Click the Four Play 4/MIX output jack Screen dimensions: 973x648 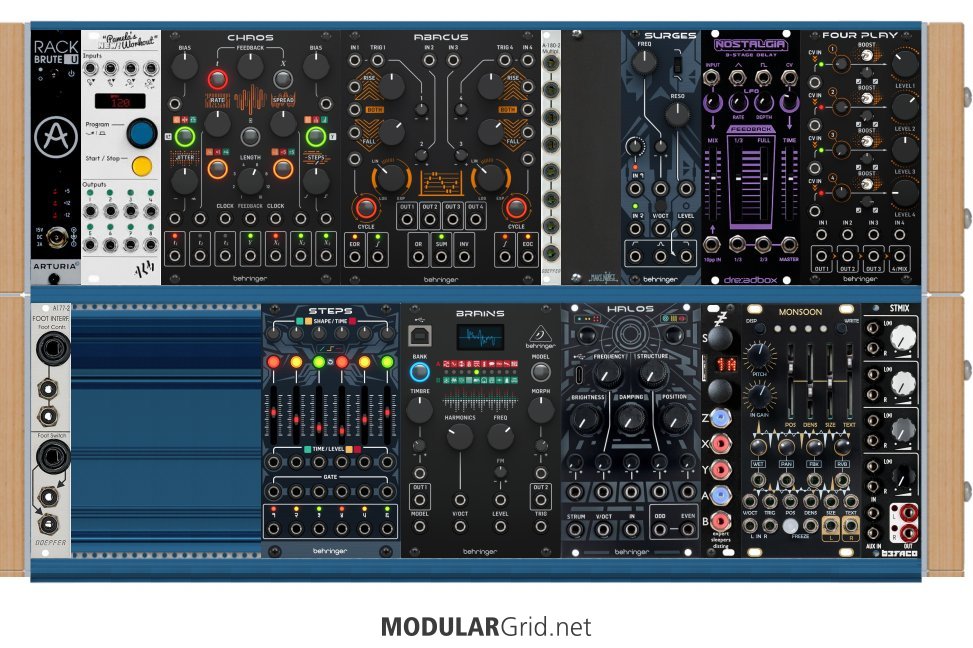tap(899, 256)
